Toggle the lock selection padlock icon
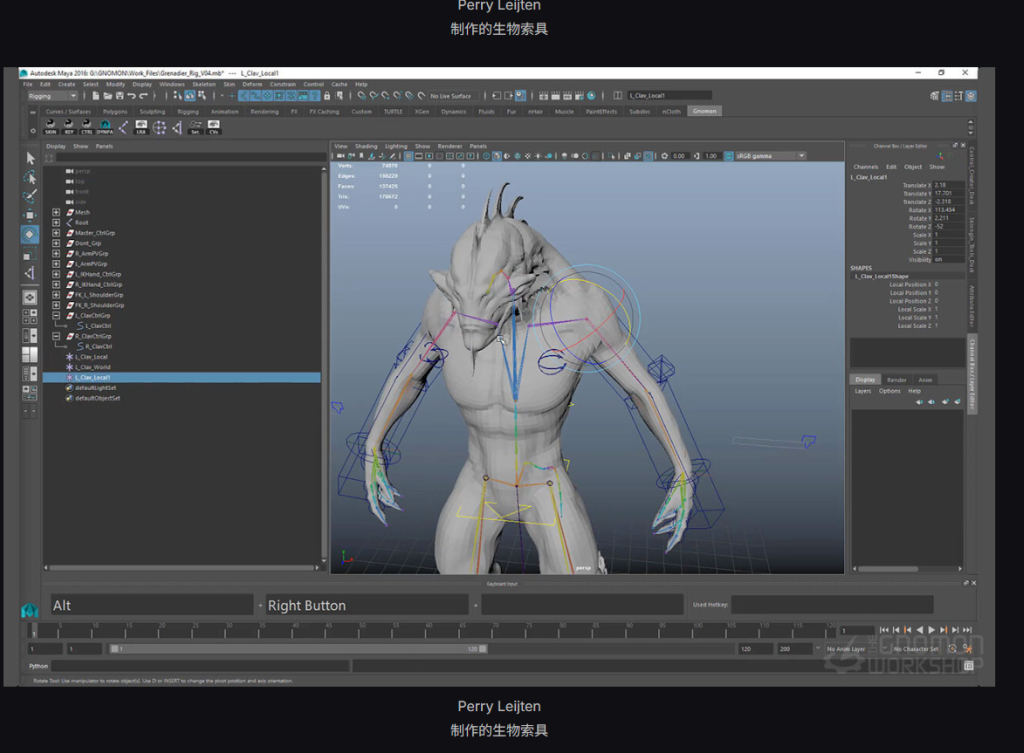Viewport: 1024px width, 753px height. tap(327, 96)
